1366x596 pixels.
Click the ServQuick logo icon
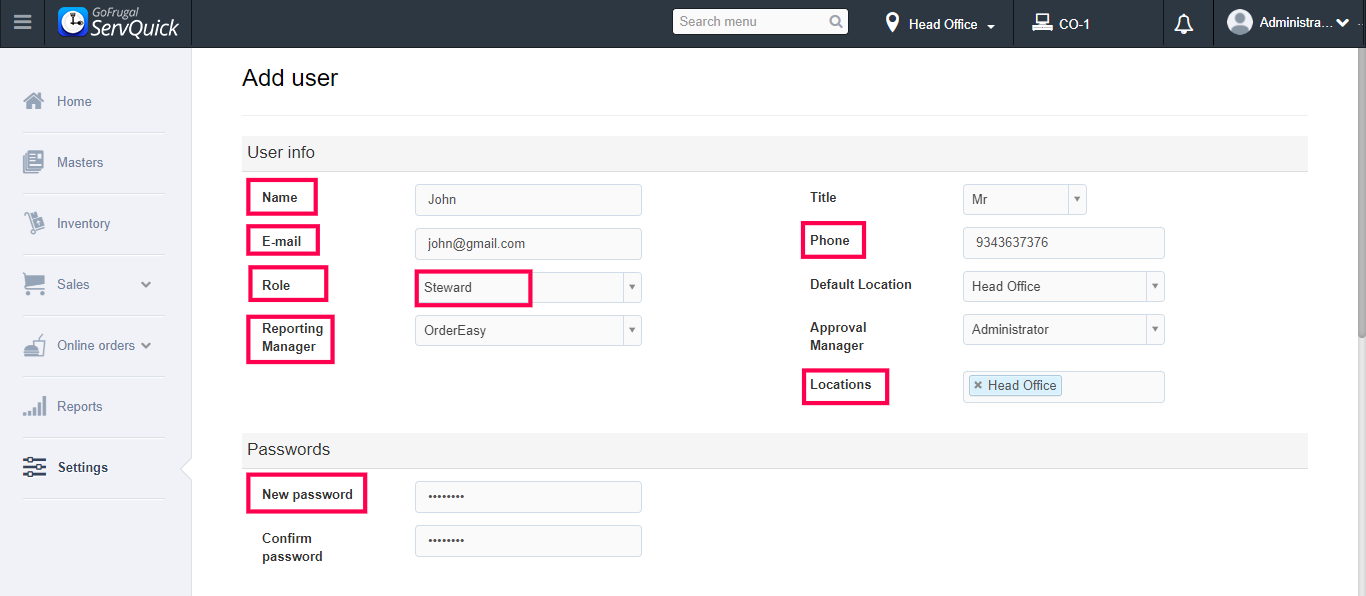[x=73, y=22]
